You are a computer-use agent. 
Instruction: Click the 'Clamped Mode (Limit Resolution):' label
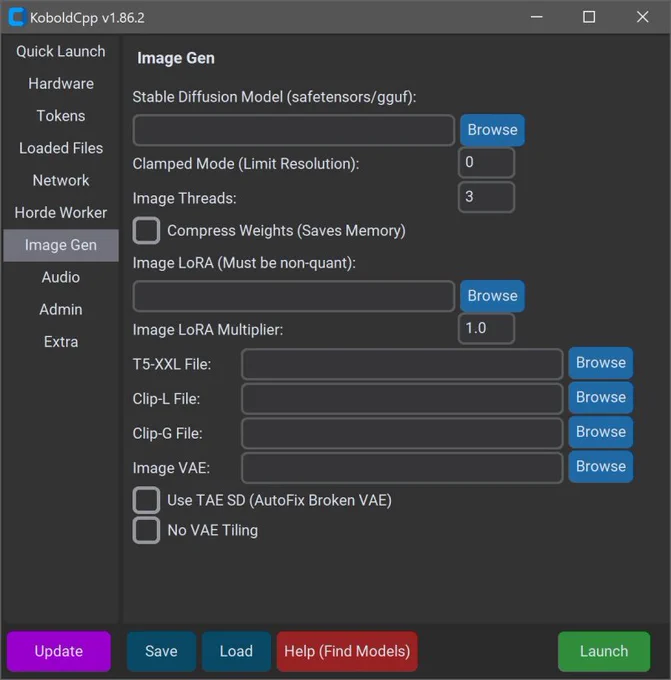pyautogui.click(x=246, y=164)
